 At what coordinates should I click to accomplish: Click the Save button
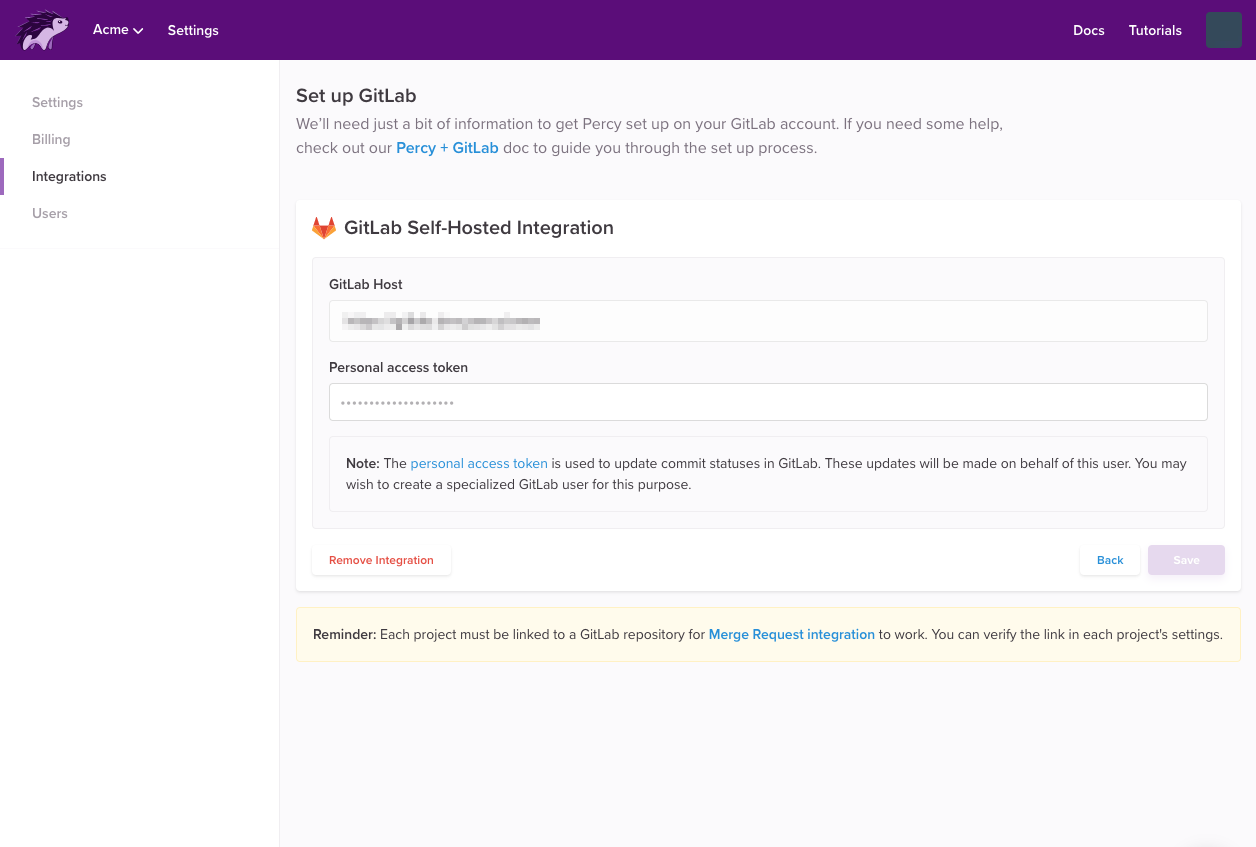coord(1186,560)
